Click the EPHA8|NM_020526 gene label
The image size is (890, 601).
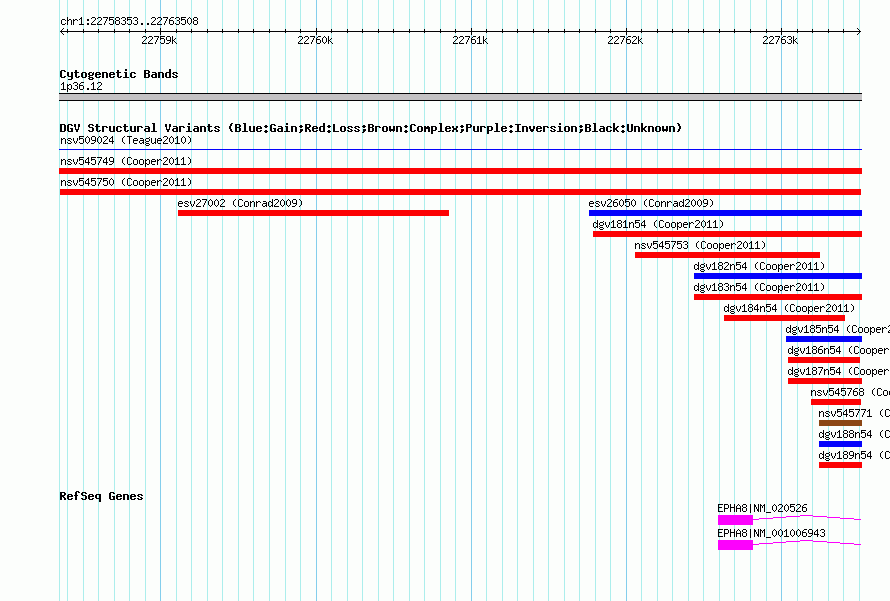[762, 508]
